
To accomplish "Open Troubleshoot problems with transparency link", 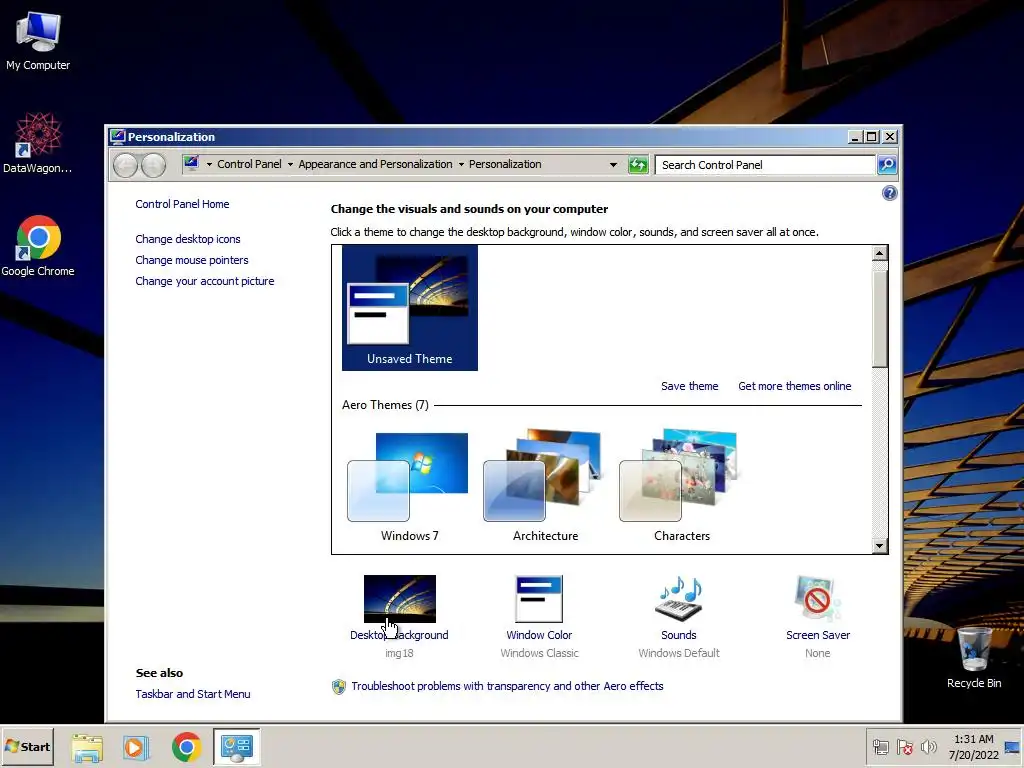I will click(x=507, y=686).
